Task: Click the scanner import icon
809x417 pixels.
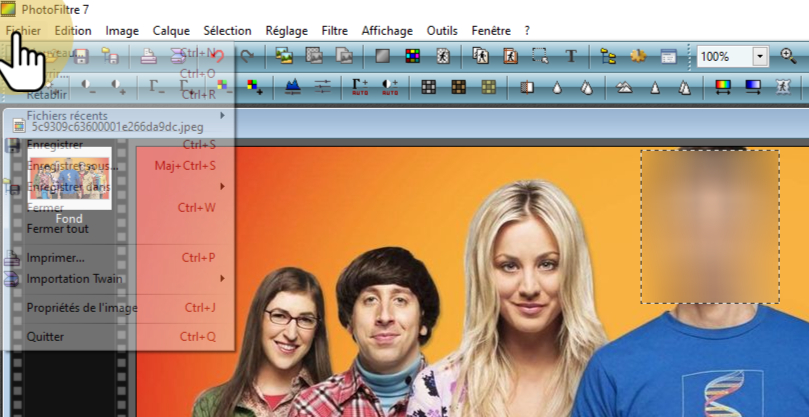Action: 178,56
